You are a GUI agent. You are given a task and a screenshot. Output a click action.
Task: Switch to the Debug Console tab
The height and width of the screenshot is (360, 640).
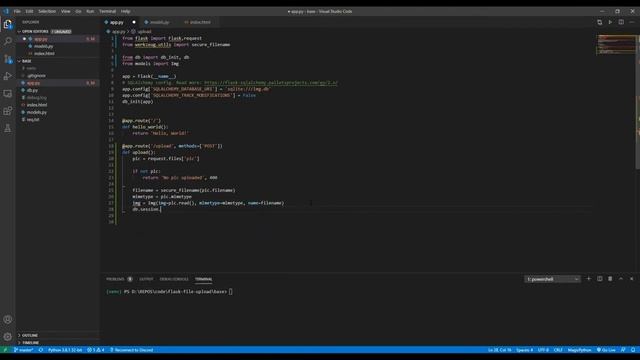click(x=174, y=279)
